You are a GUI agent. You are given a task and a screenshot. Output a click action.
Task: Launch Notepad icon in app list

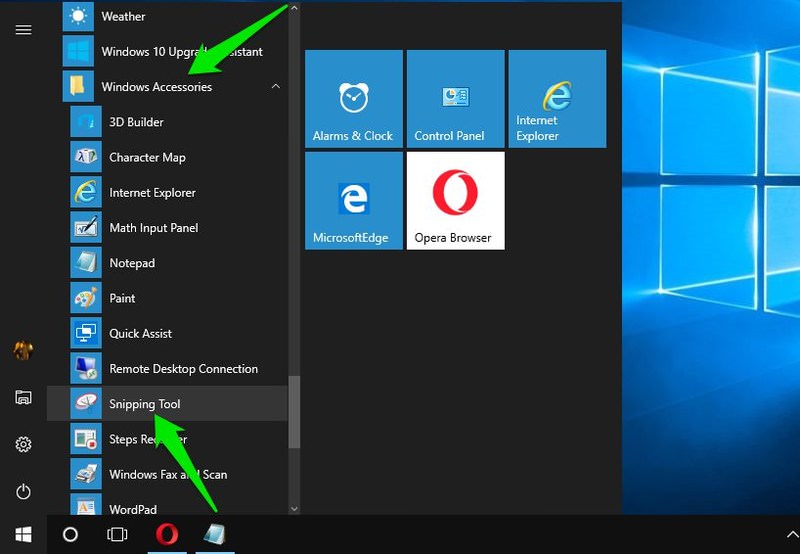[86, 262]
